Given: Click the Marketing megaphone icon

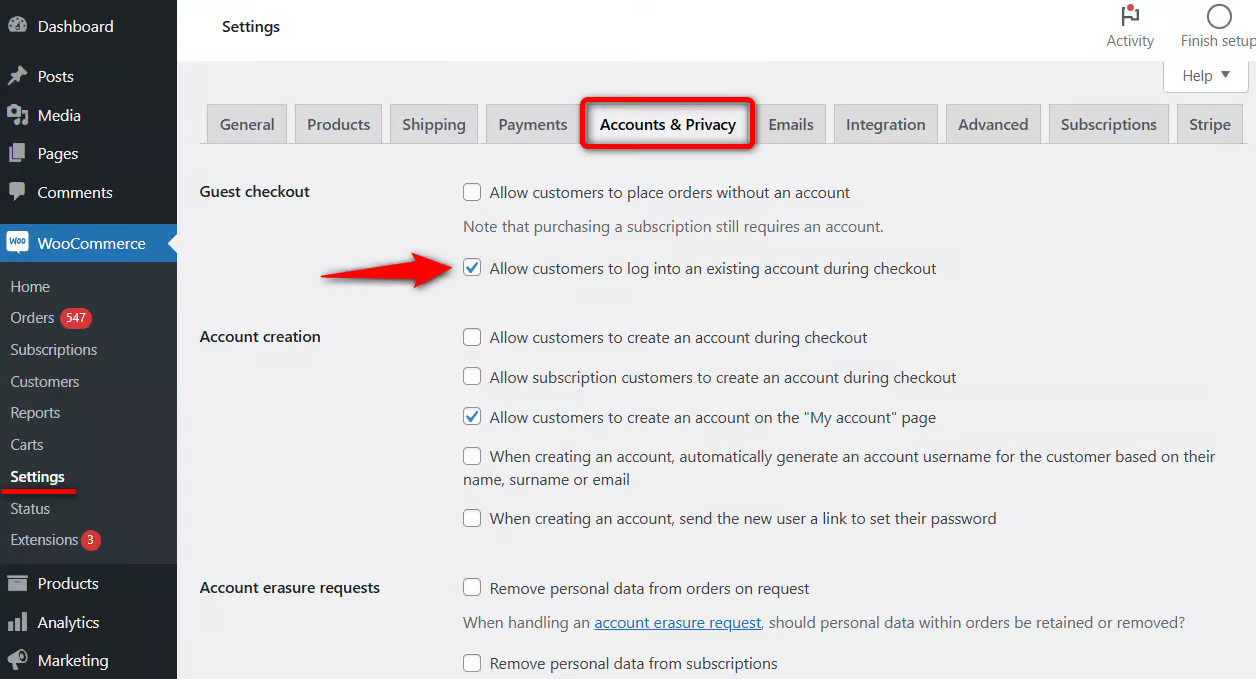Looking at the screenshot, I should [17, 660].
